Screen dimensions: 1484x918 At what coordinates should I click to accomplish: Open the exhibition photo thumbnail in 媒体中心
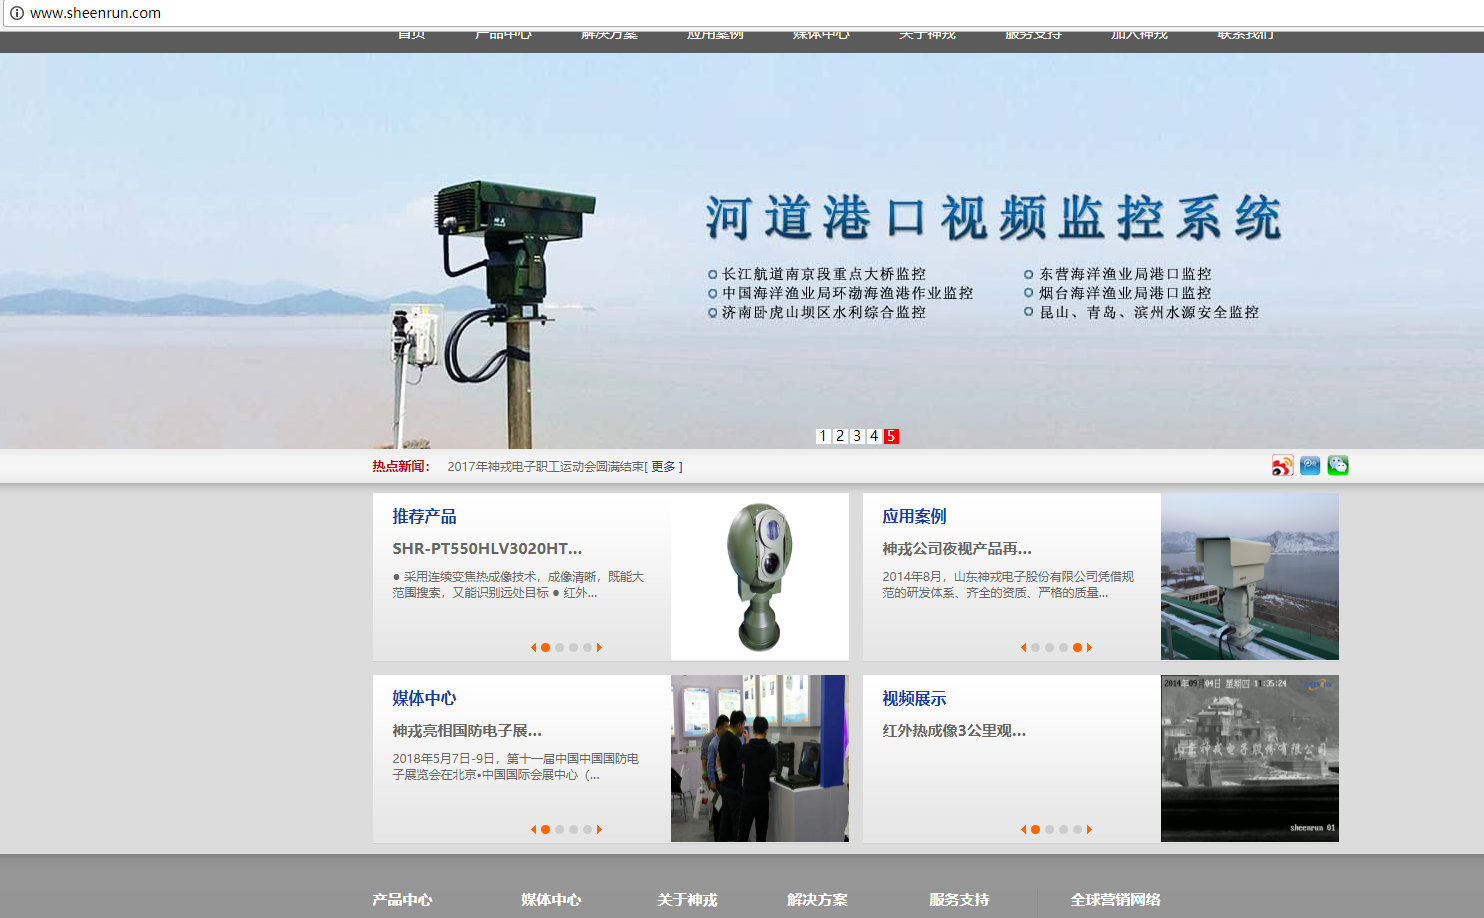(760, 759)
